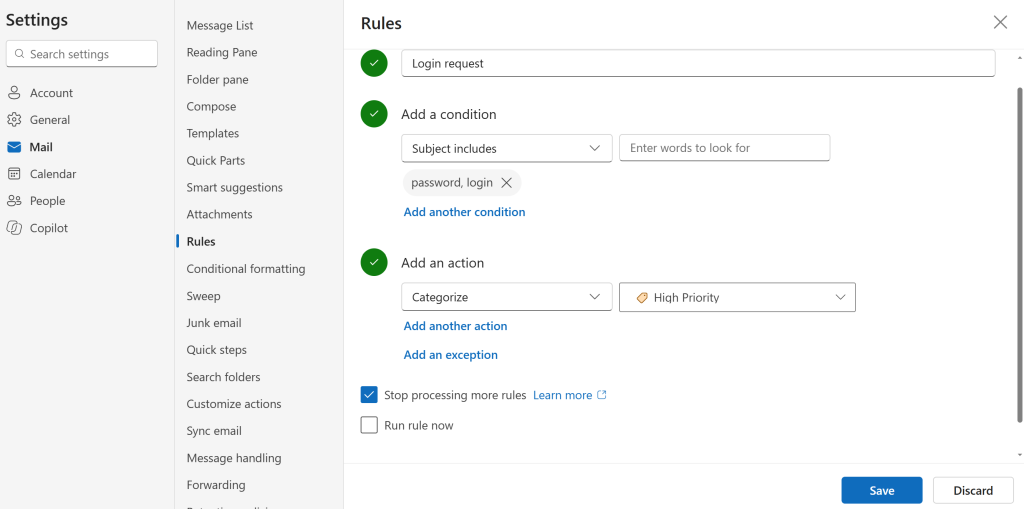This screenshot has width=1024, height=509.
Task: Open the High Priority category dropdown
Action: pos(737,297)
